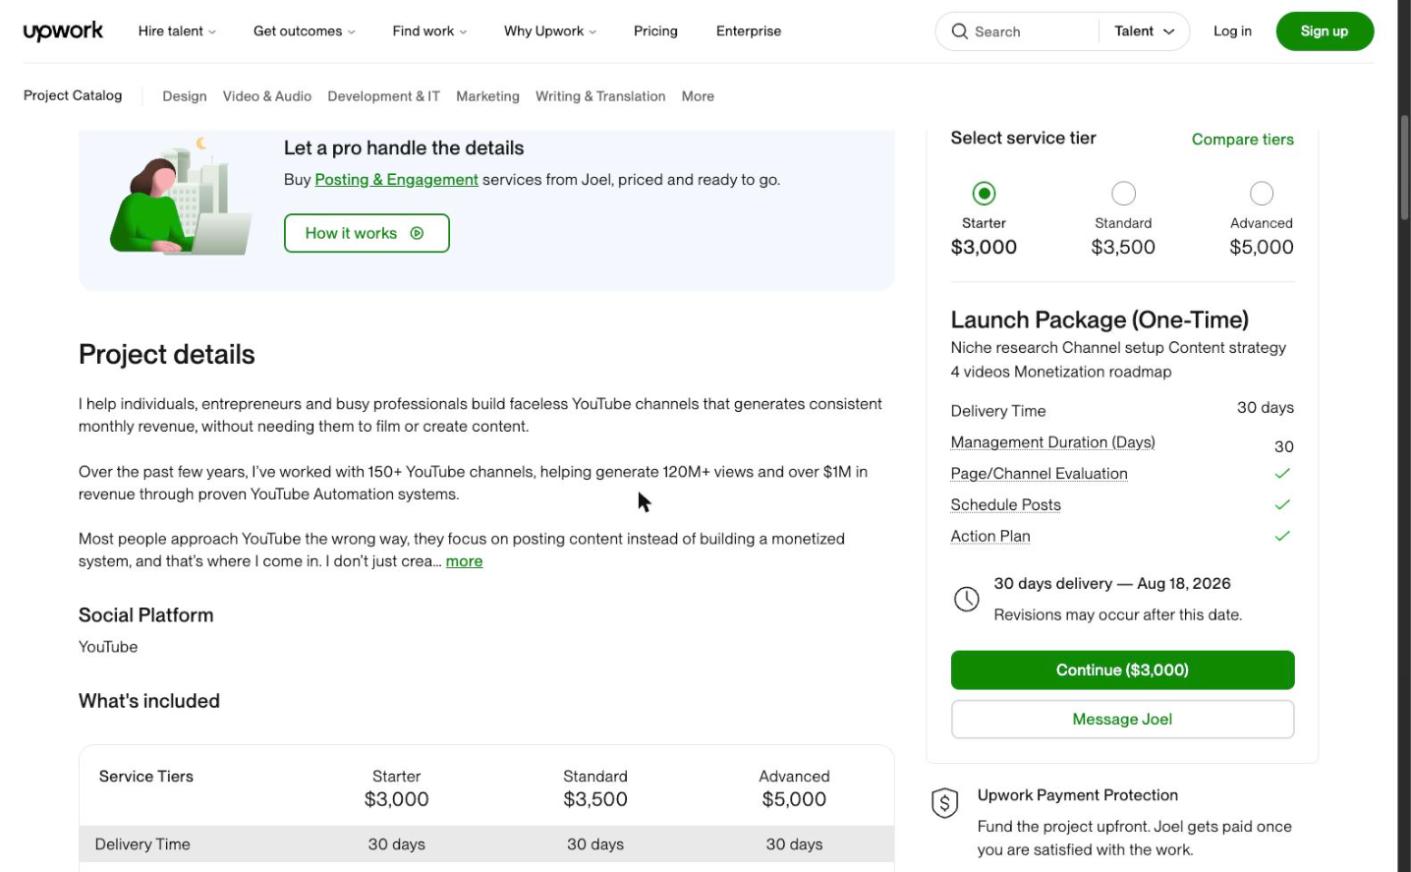Click the Management Duration (Days) label
Screen dimensions: 1411x872
coord(1053,442)
